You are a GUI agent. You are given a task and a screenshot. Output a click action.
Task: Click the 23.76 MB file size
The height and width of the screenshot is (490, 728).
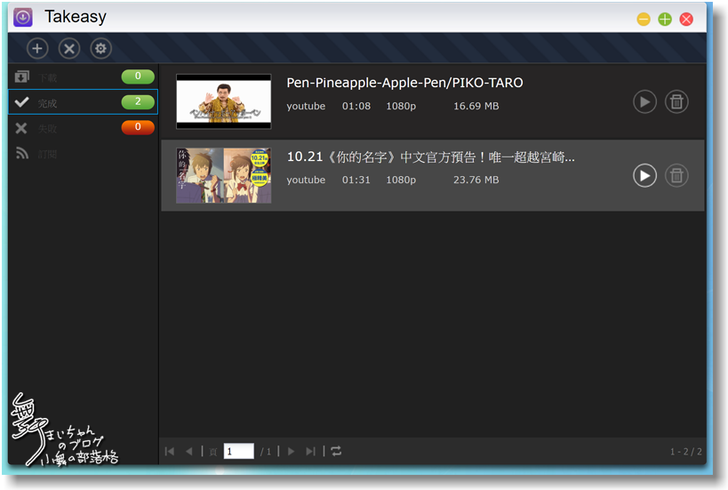tap(476, 180)
